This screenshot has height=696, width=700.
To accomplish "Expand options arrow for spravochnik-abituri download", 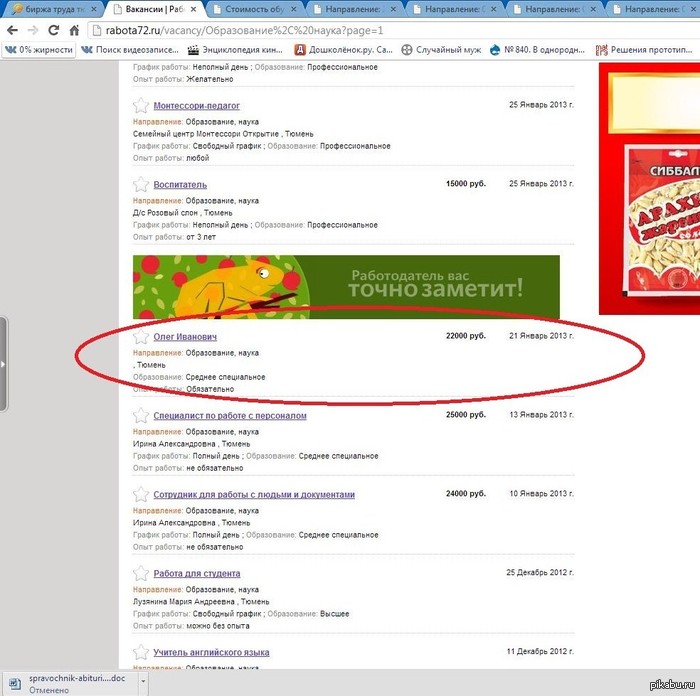I will [141, 683].
